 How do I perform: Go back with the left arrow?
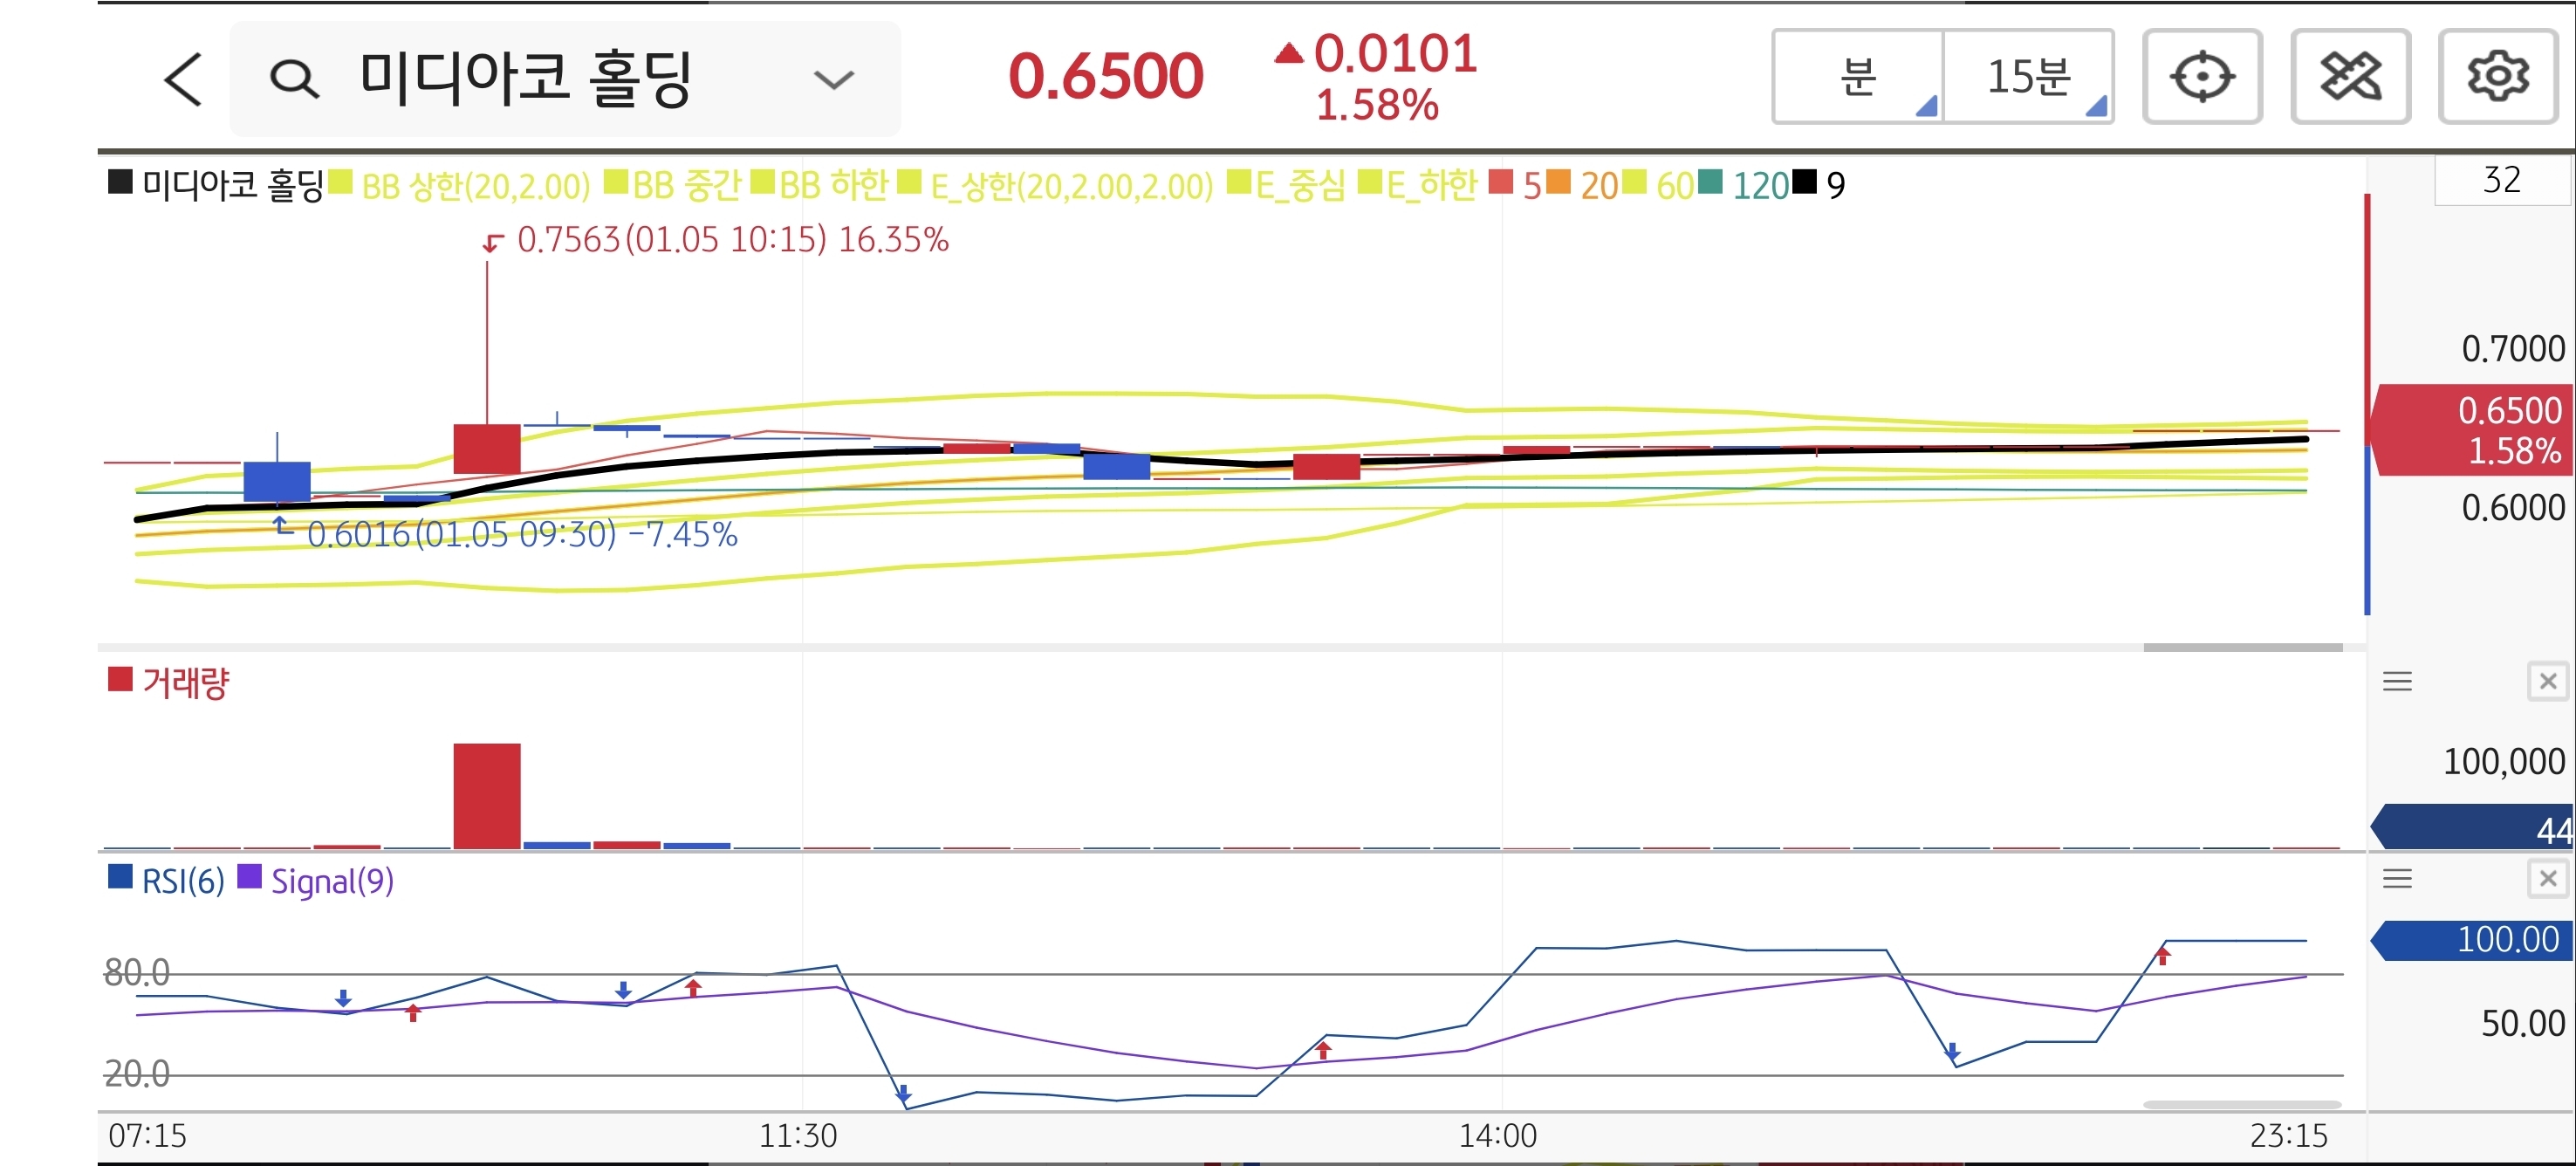[x=183, y=79]
